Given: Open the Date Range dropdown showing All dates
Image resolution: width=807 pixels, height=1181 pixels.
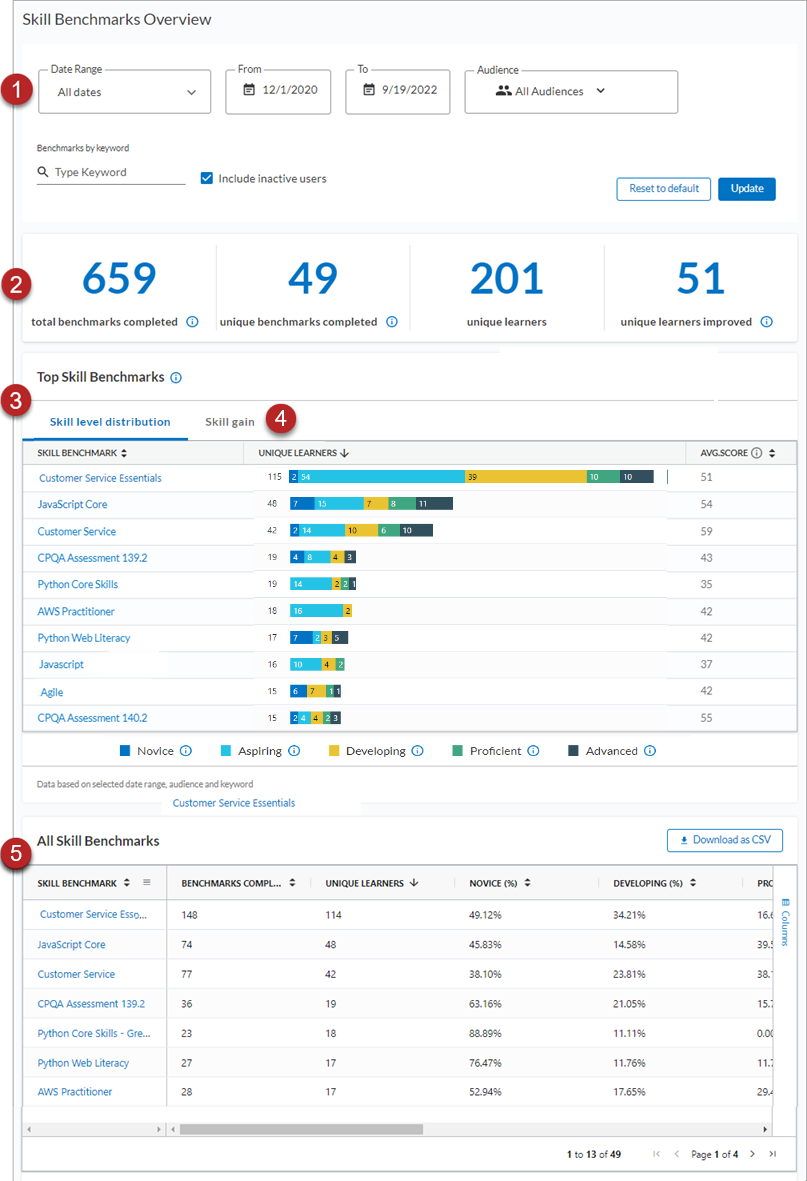Looking at the screenshot, I should pos(124,91).
